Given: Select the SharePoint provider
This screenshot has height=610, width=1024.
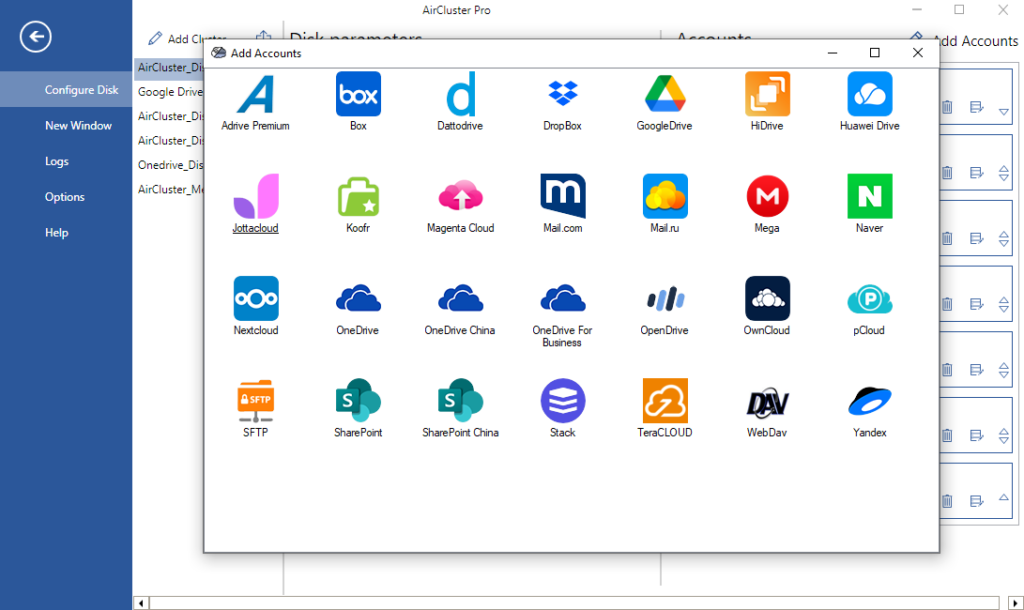Looking at the screenshot, I should click(x=358, y=401).
